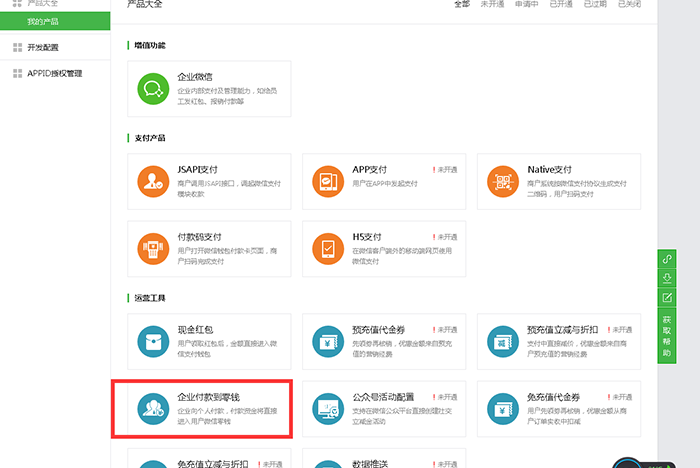Switch to the 全部 filter tab
700x468 pixels.
[462, 4]
